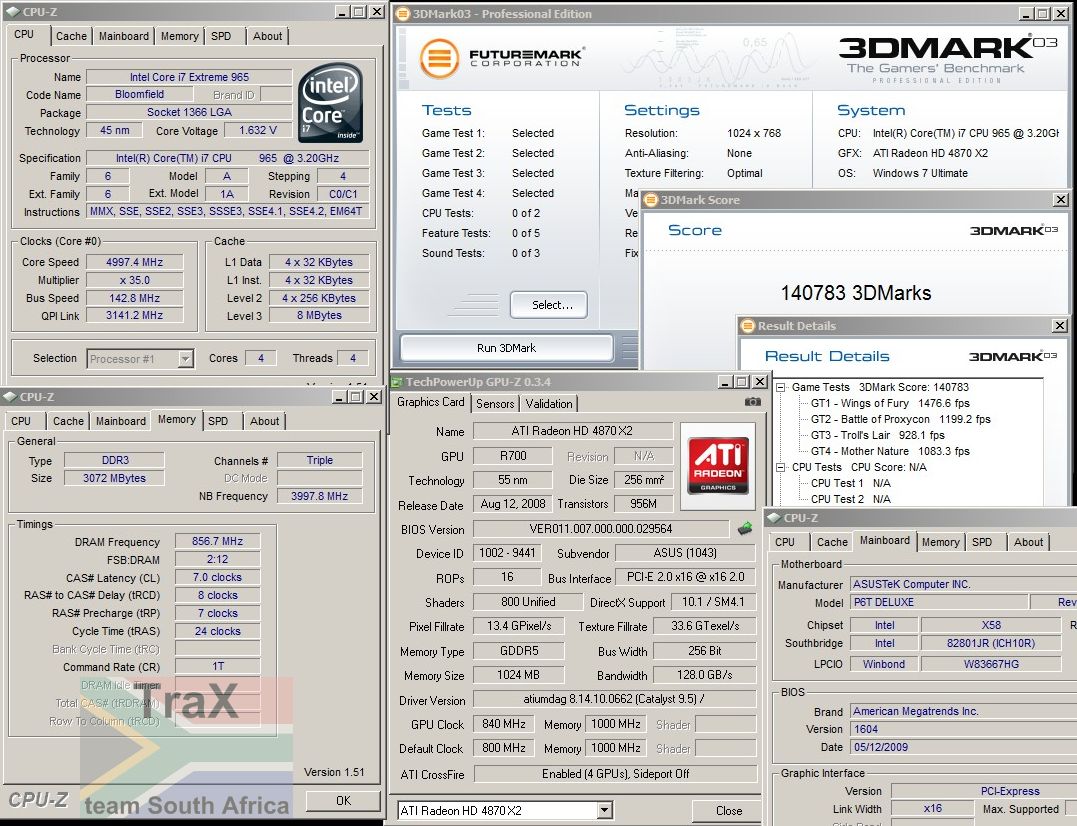Screen dimensions: 1077x826
Task: Open Memory tab in top CPU-Z window
Action: 180,36
